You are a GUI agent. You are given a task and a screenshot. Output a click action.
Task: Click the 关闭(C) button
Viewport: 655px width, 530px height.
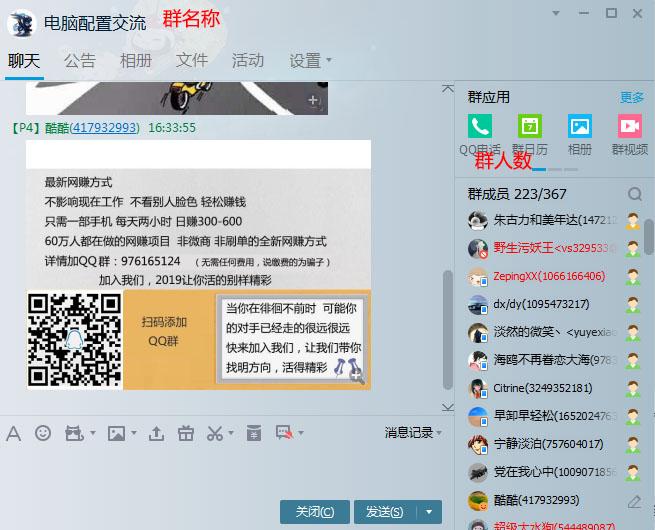[315, 512]
